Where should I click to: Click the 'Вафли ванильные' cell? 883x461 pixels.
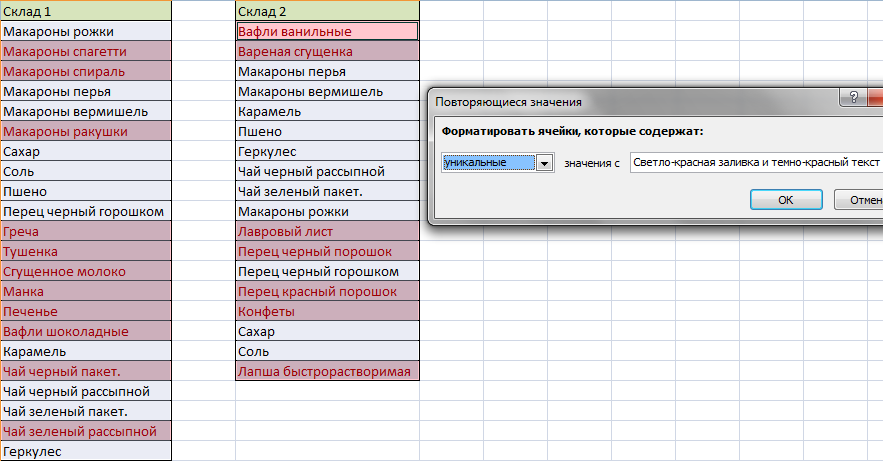point(327,31)
